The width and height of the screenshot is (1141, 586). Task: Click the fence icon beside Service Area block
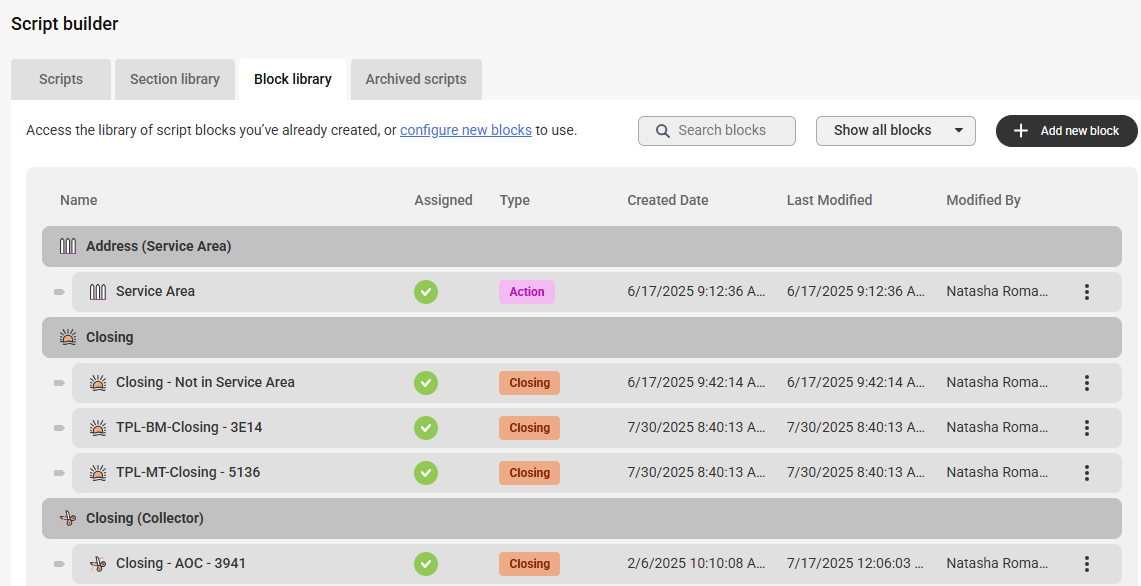tap(98, 292)
